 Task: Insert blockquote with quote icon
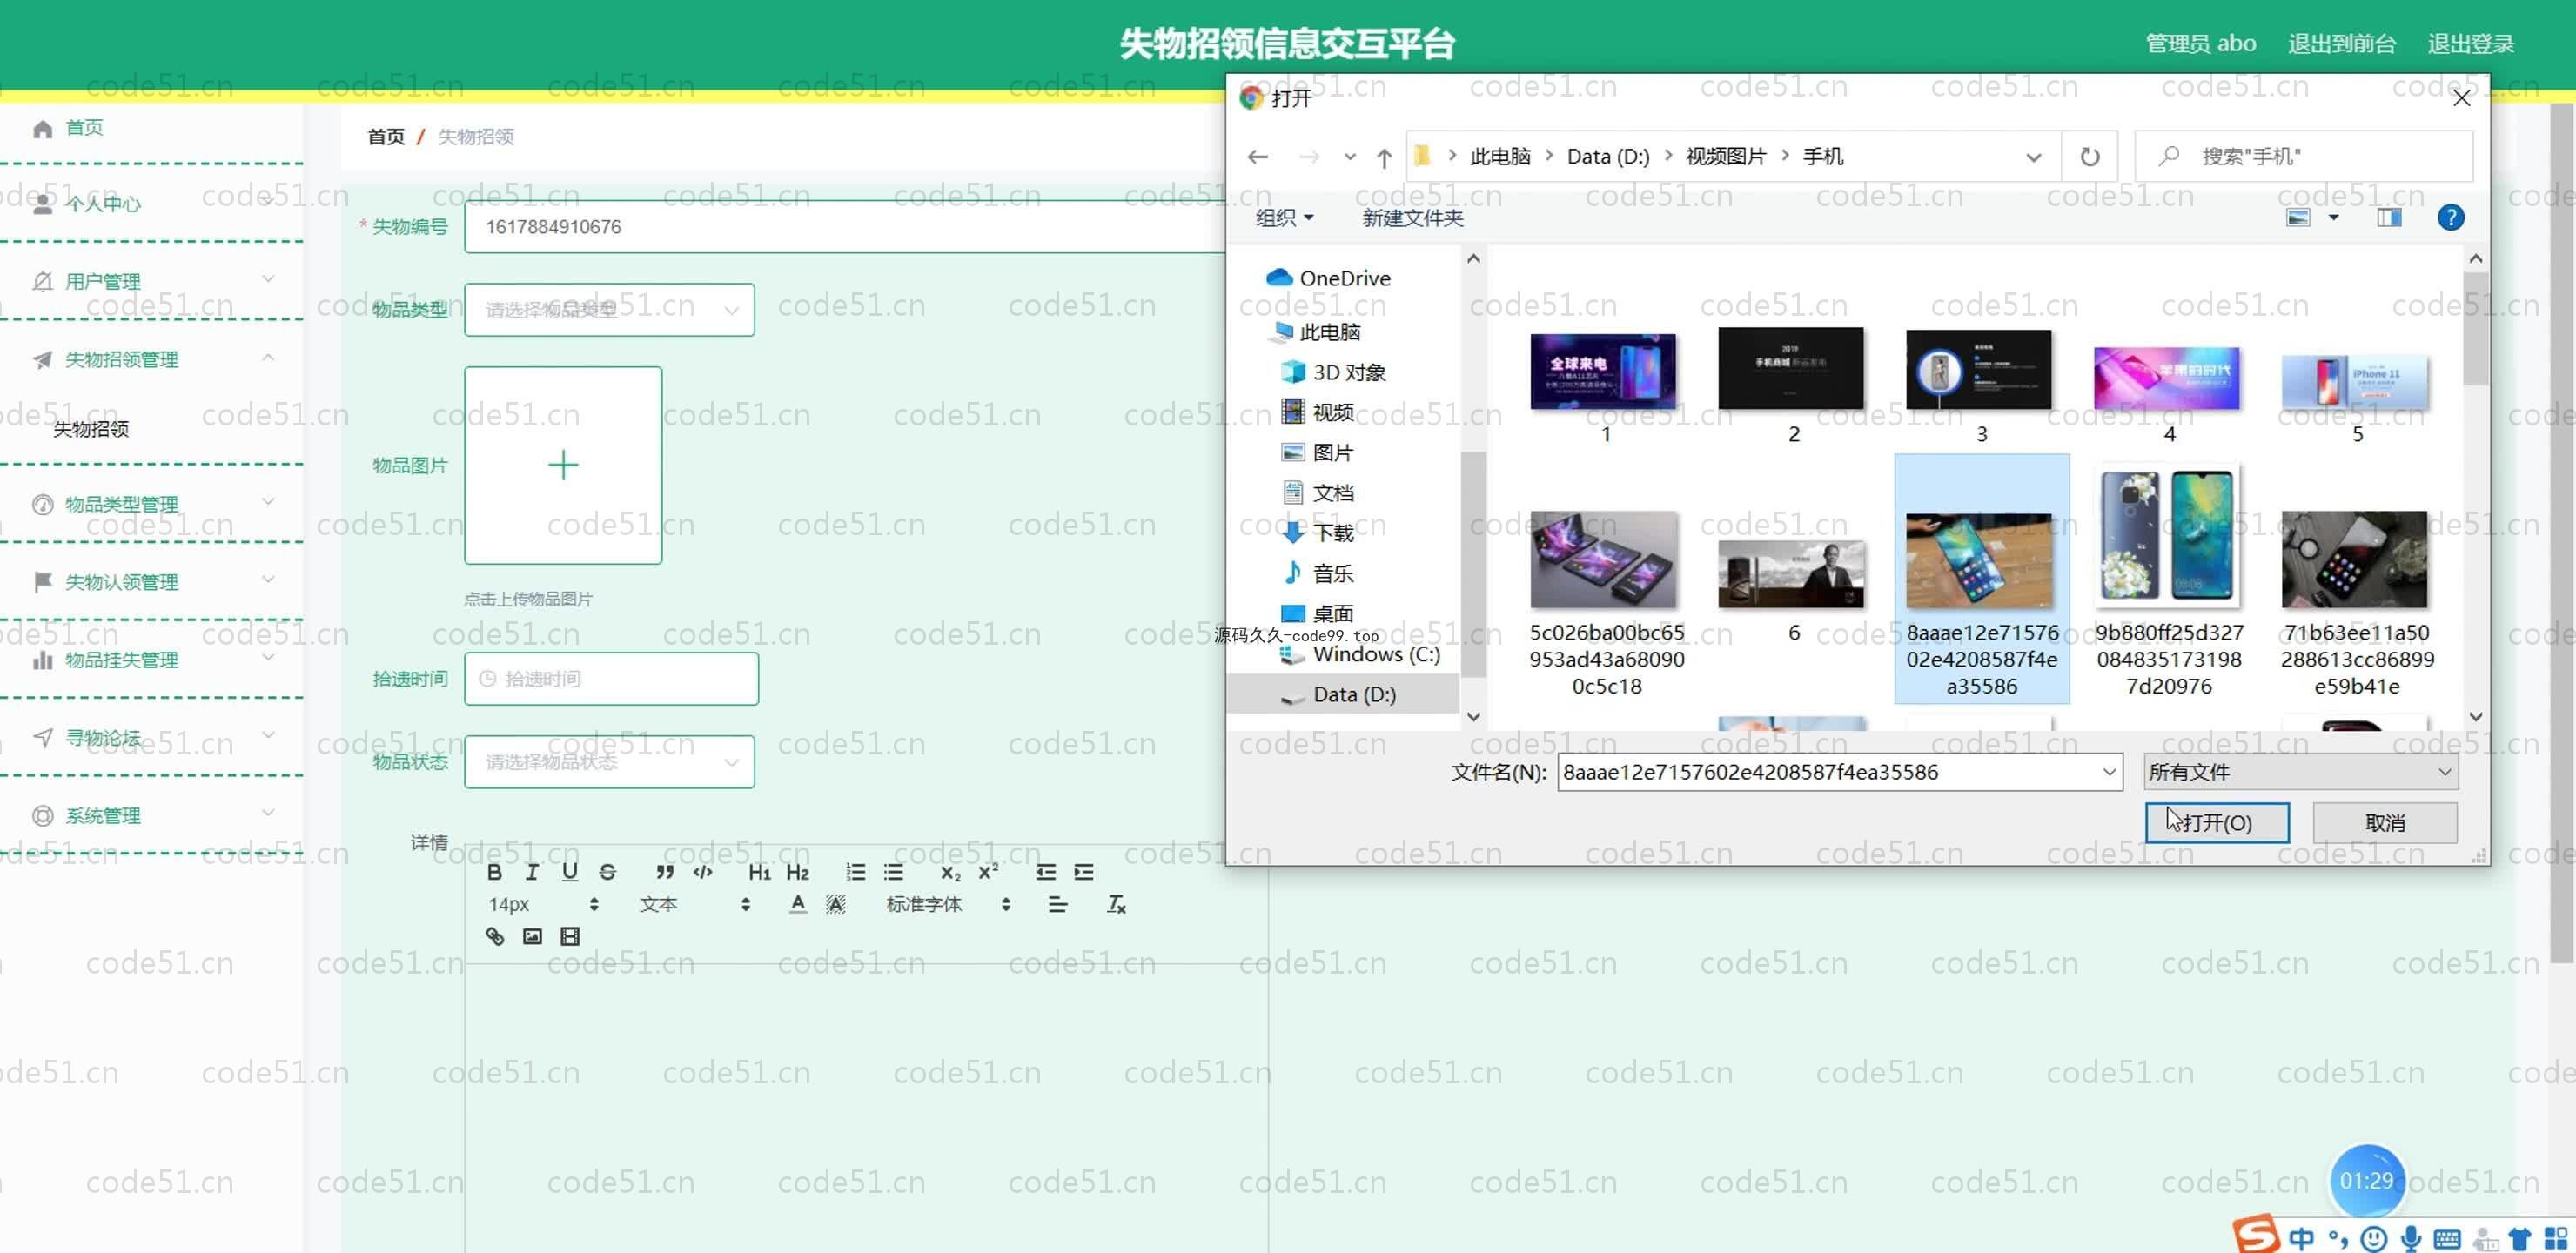664,872
